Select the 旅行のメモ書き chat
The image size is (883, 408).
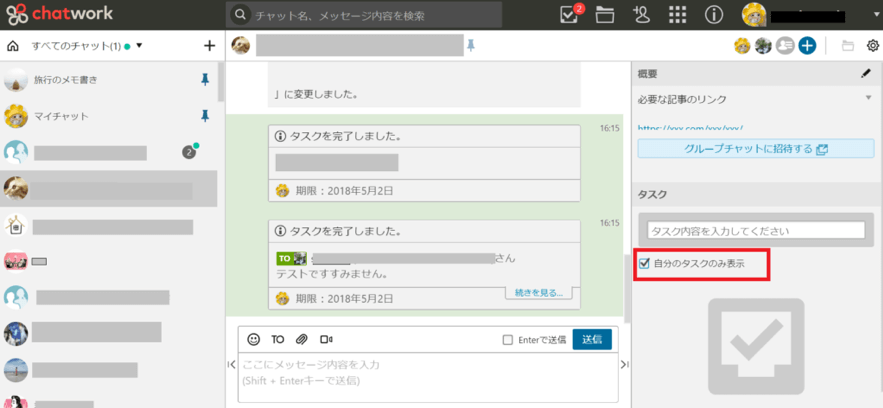(65, 79)
